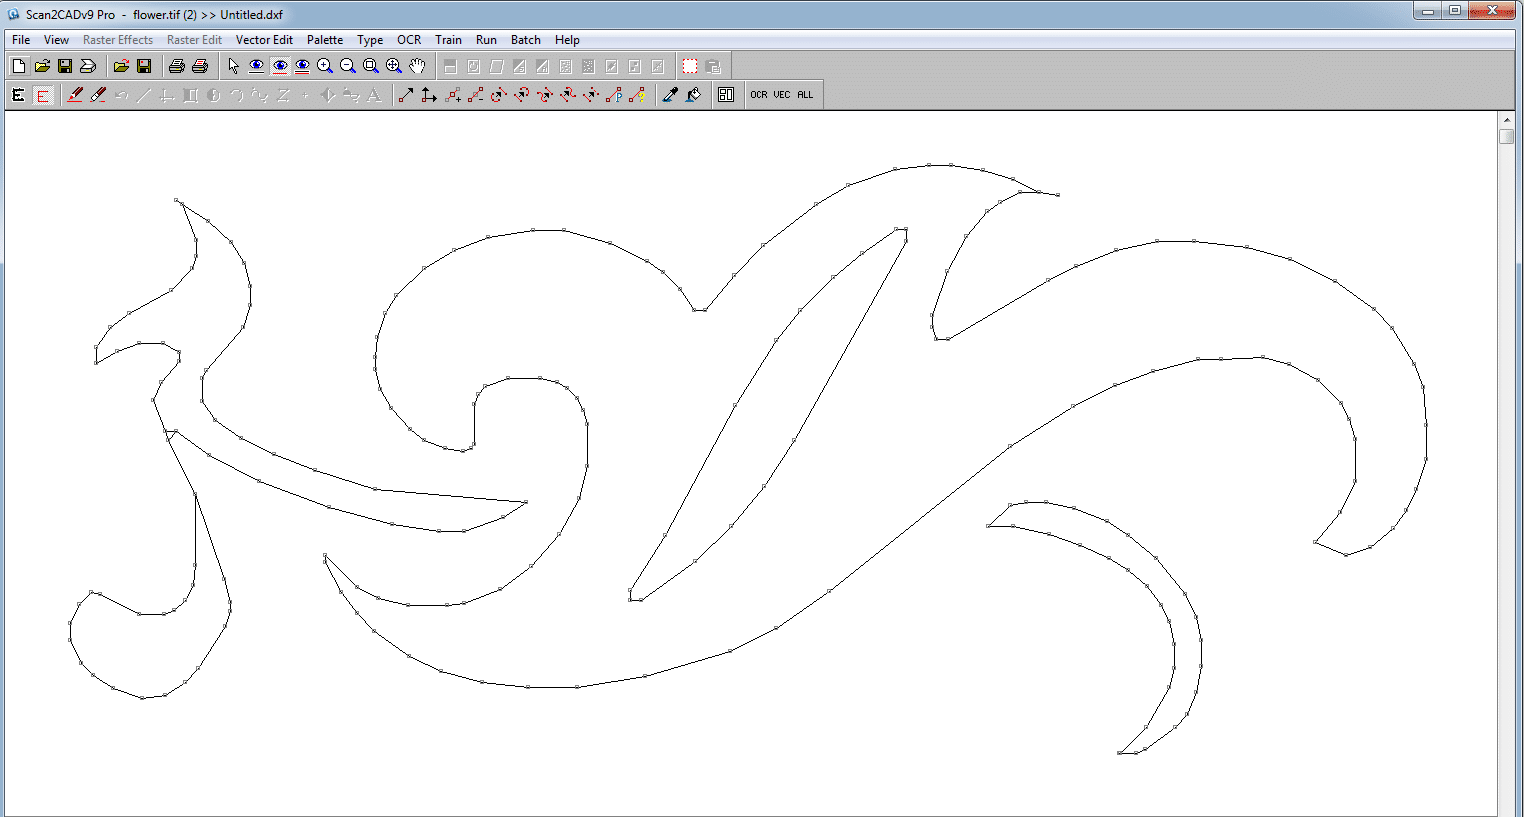Expand the Type menu
Screen dimensions: 1524x817
370,40
